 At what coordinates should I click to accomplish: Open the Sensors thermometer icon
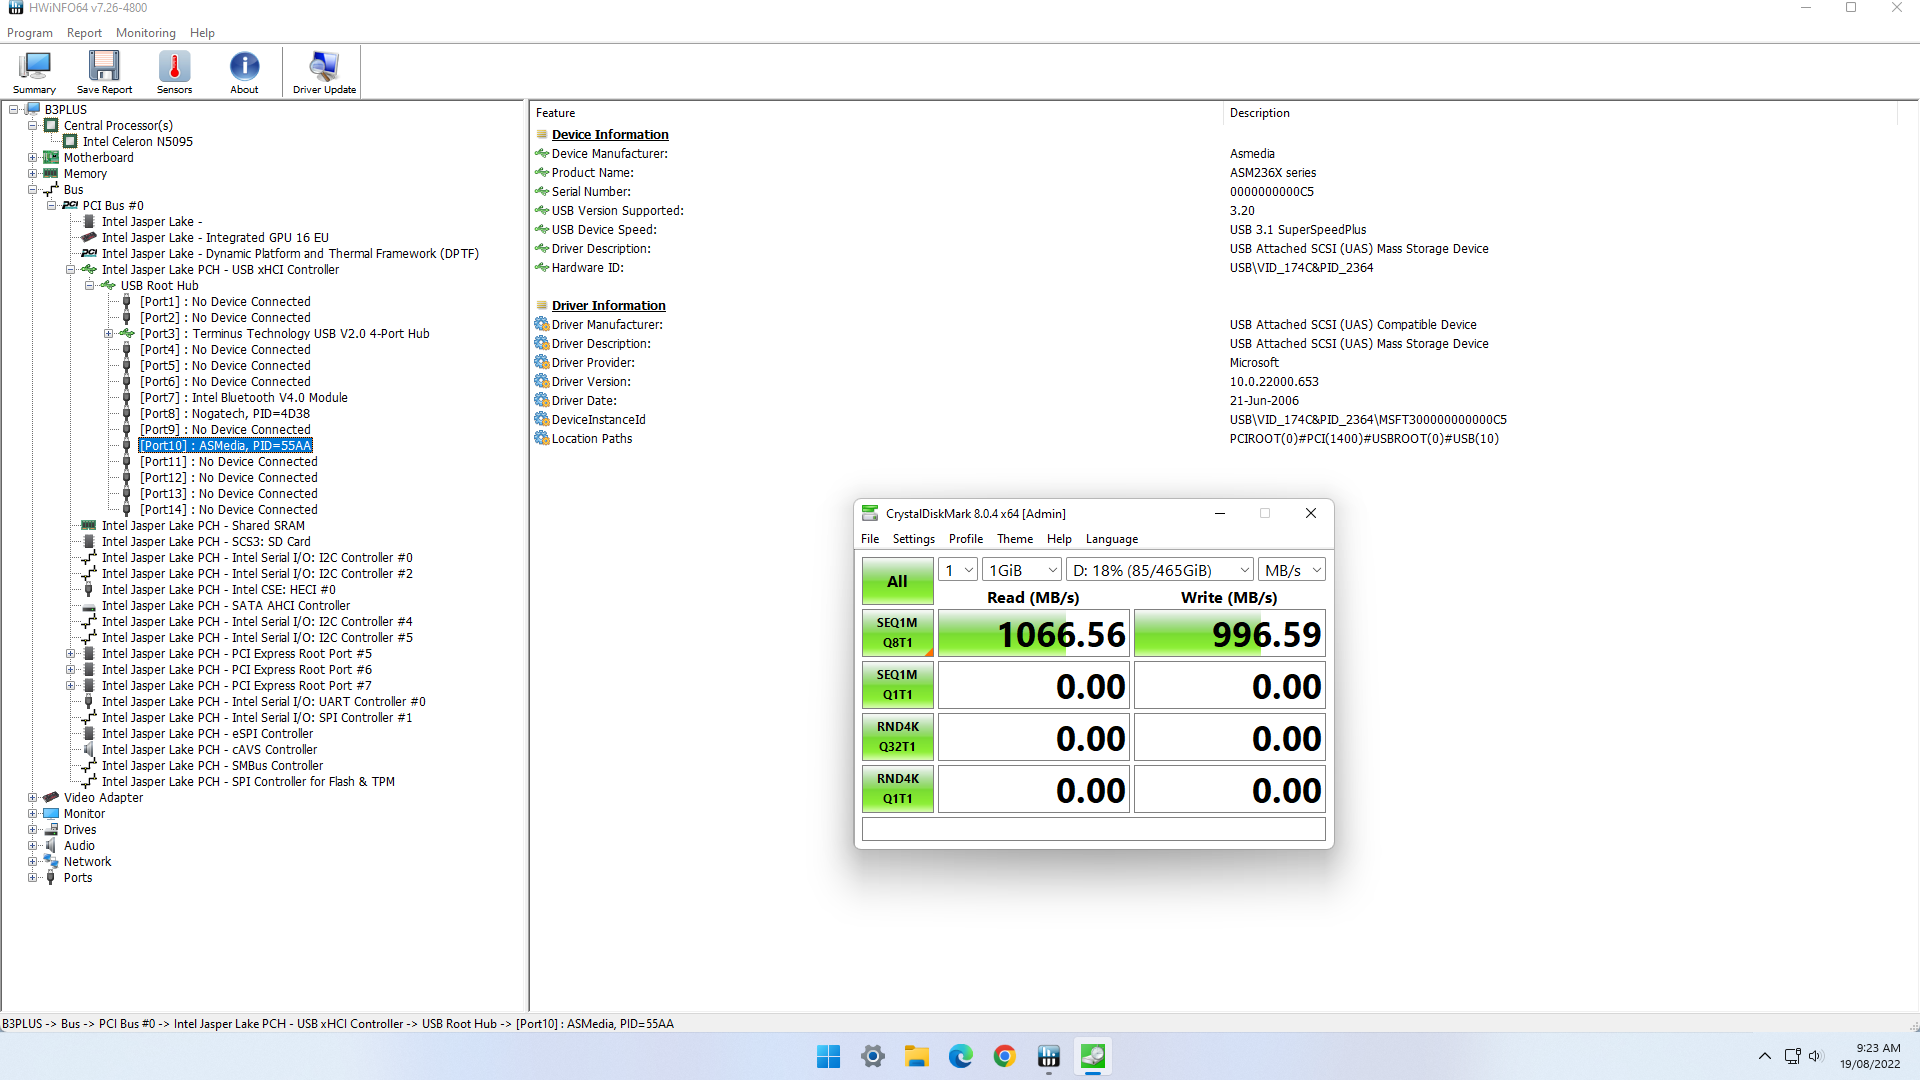[x=174, y=72]
